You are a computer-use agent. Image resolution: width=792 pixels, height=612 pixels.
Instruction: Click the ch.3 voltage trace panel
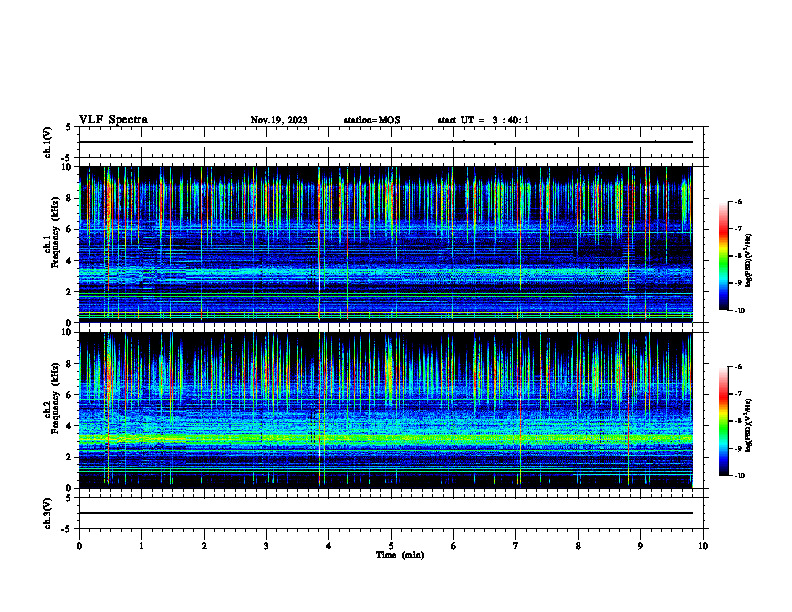391,513
